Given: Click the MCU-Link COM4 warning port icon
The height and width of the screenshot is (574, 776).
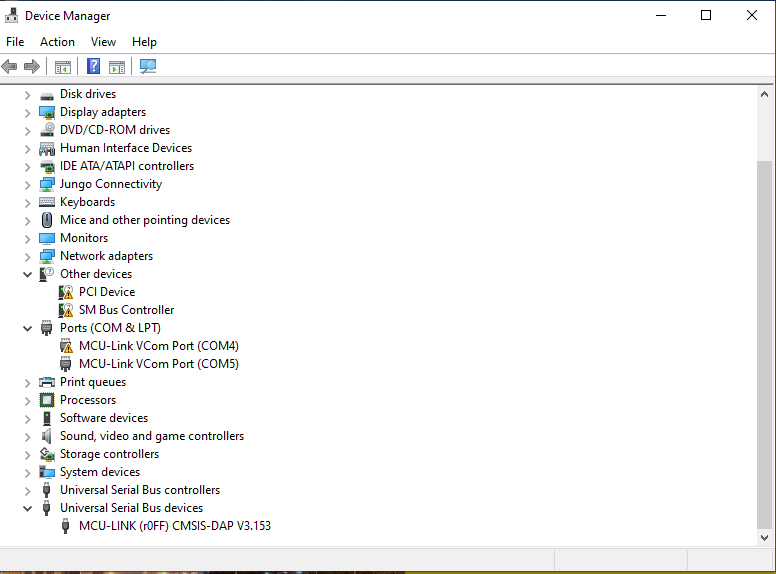Looking at the screenshot, I should [66, 346].
